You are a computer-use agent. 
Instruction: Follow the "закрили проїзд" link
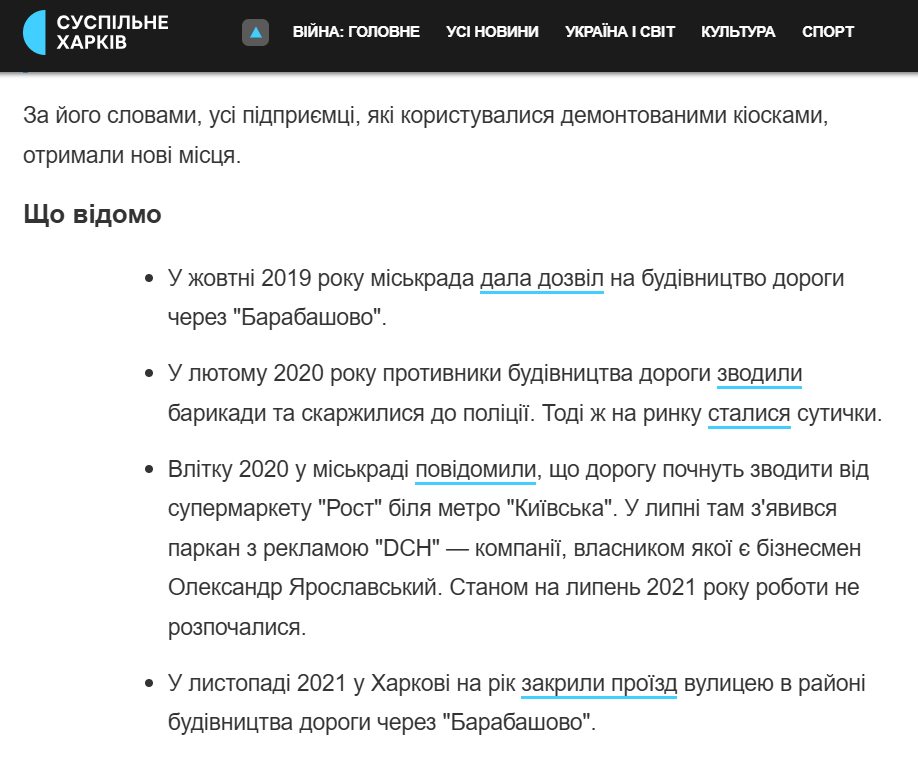pyautogui.click(x=599, y=684)
